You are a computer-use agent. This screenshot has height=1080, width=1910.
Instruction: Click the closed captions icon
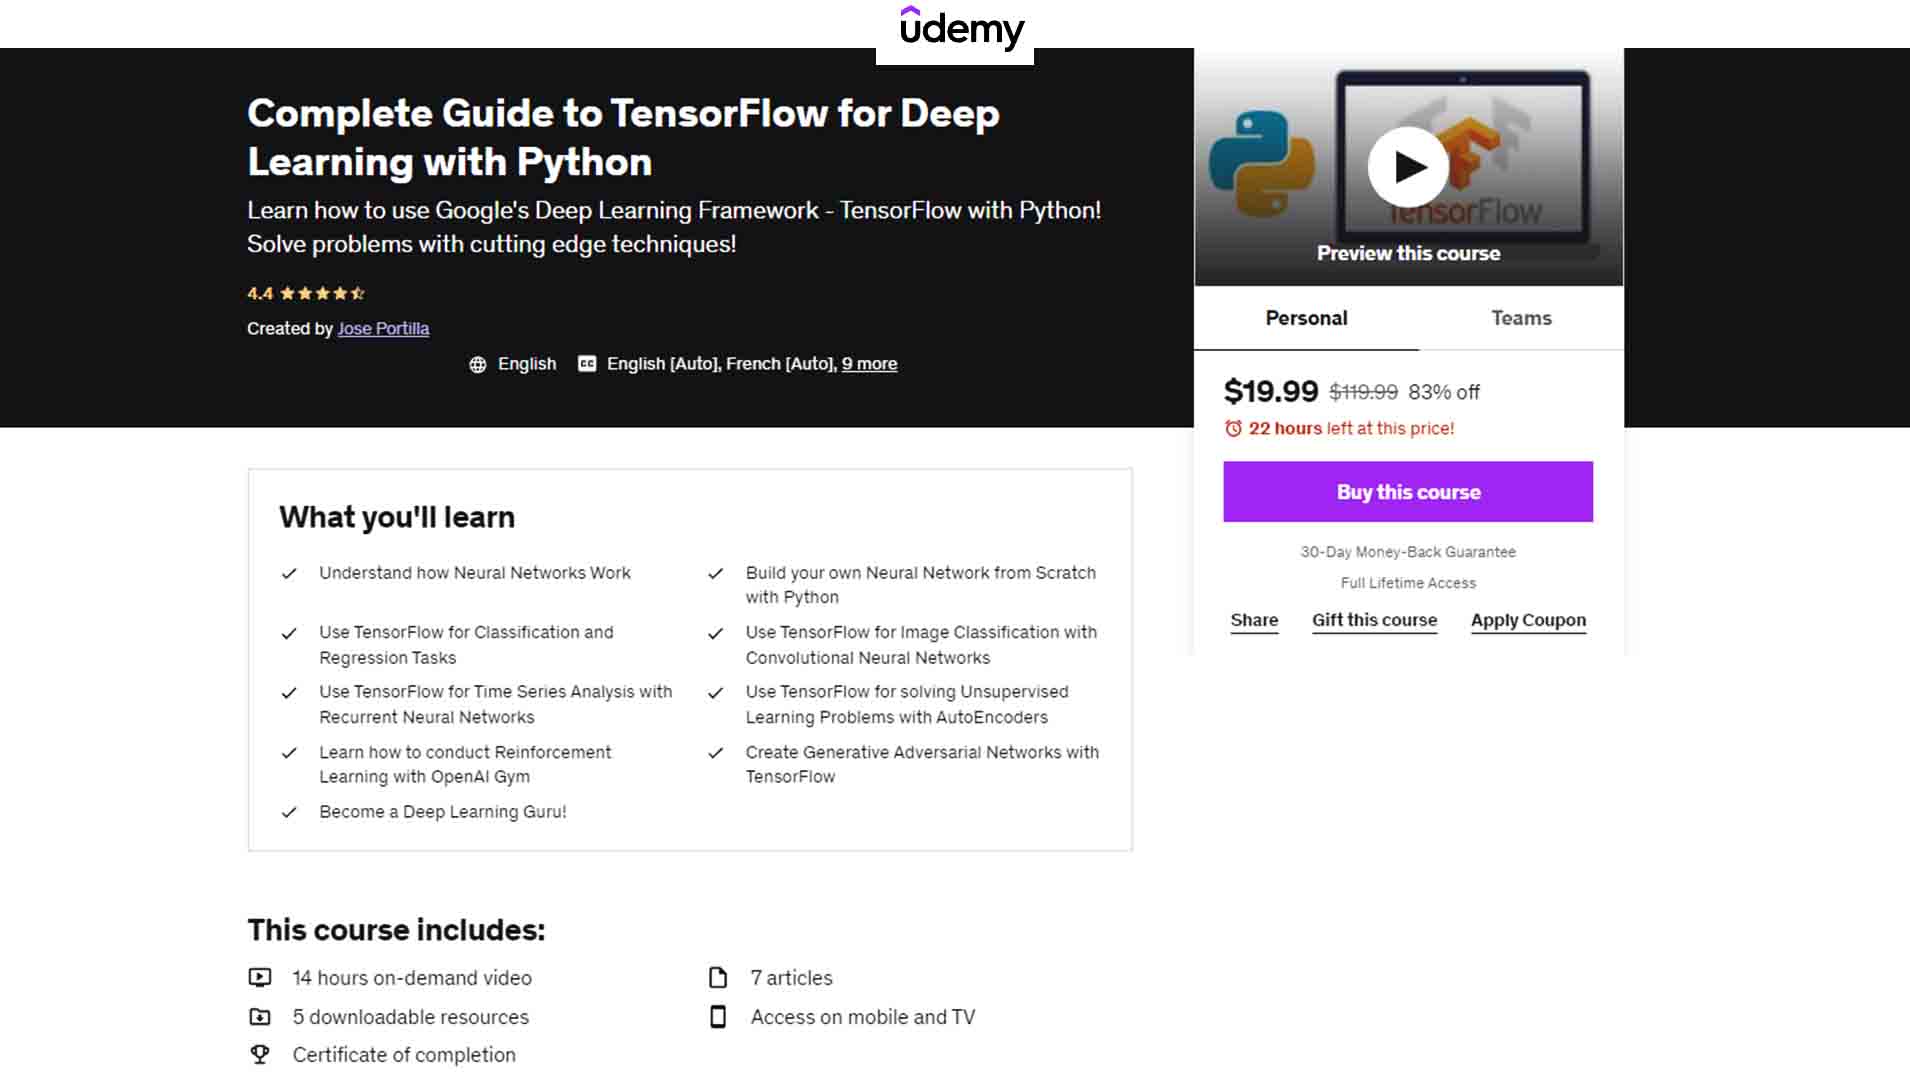coord(587,364)
